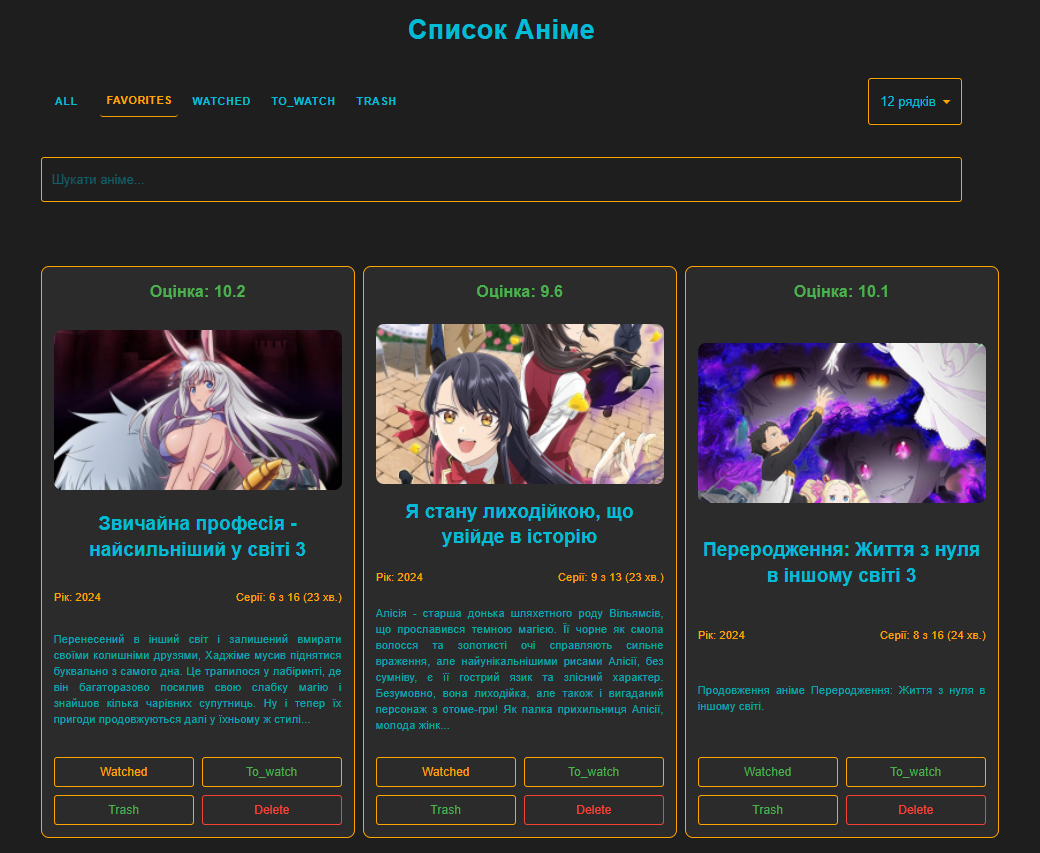Click 'Серії: 6 з 16 (23 хв.)'
This screenshot has width=1040, height=853.
pos(289,597)
